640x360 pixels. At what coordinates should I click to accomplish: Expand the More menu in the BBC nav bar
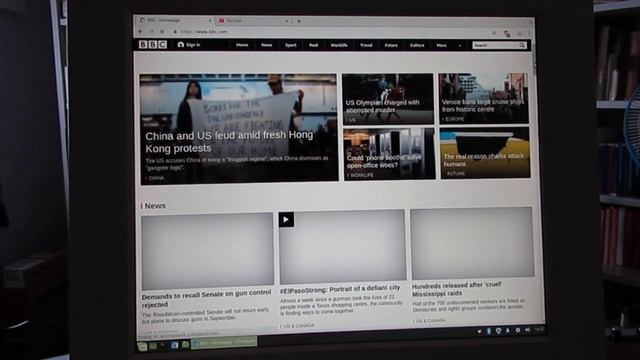tap(442, 45)
